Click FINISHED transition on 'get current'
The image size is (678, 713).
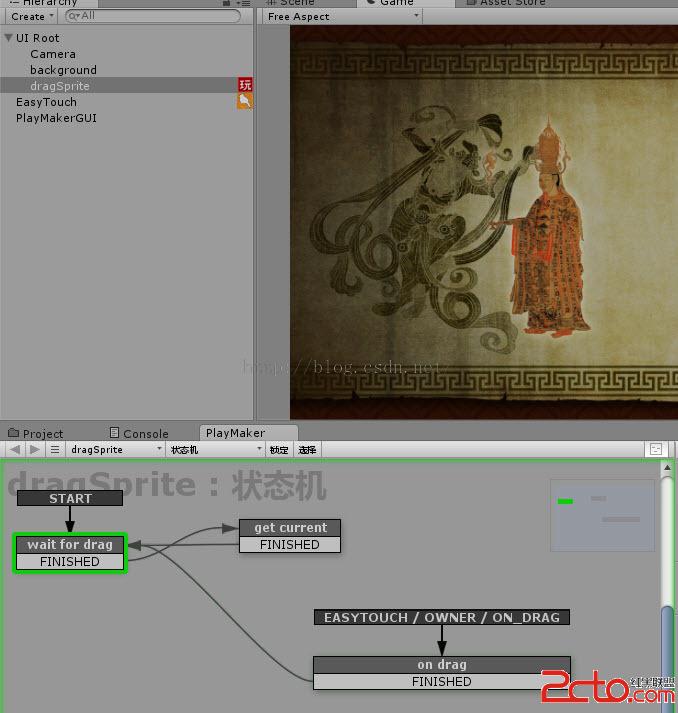[290, 544]
